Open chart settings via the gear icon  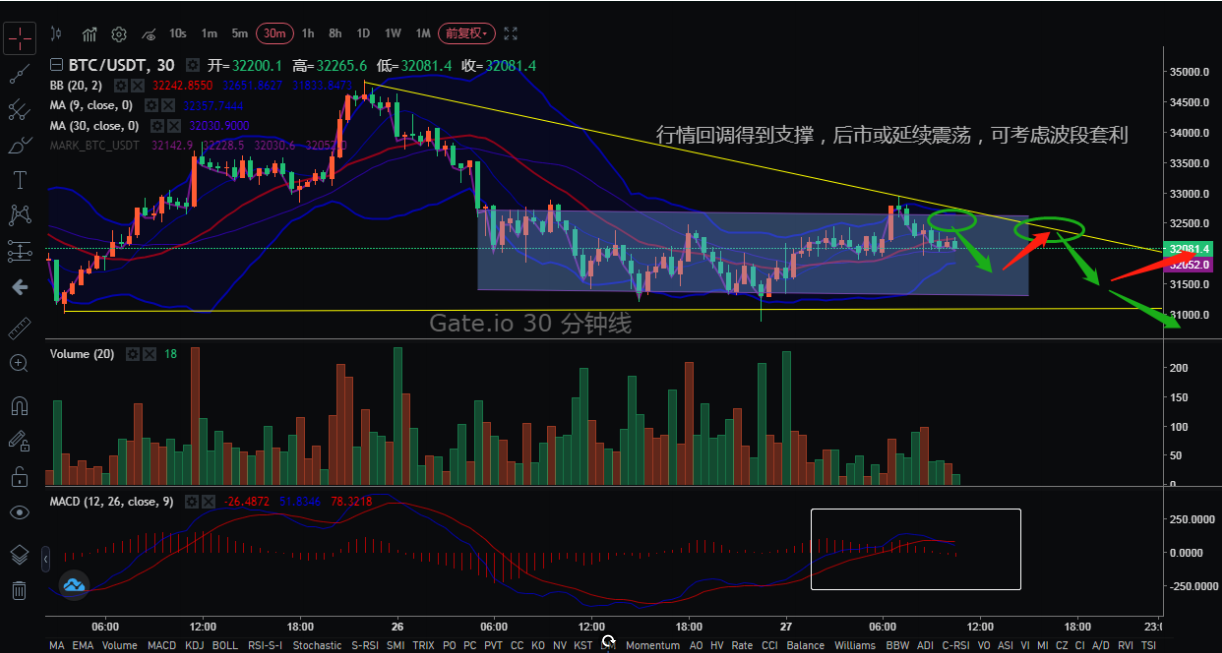(119, 33)
